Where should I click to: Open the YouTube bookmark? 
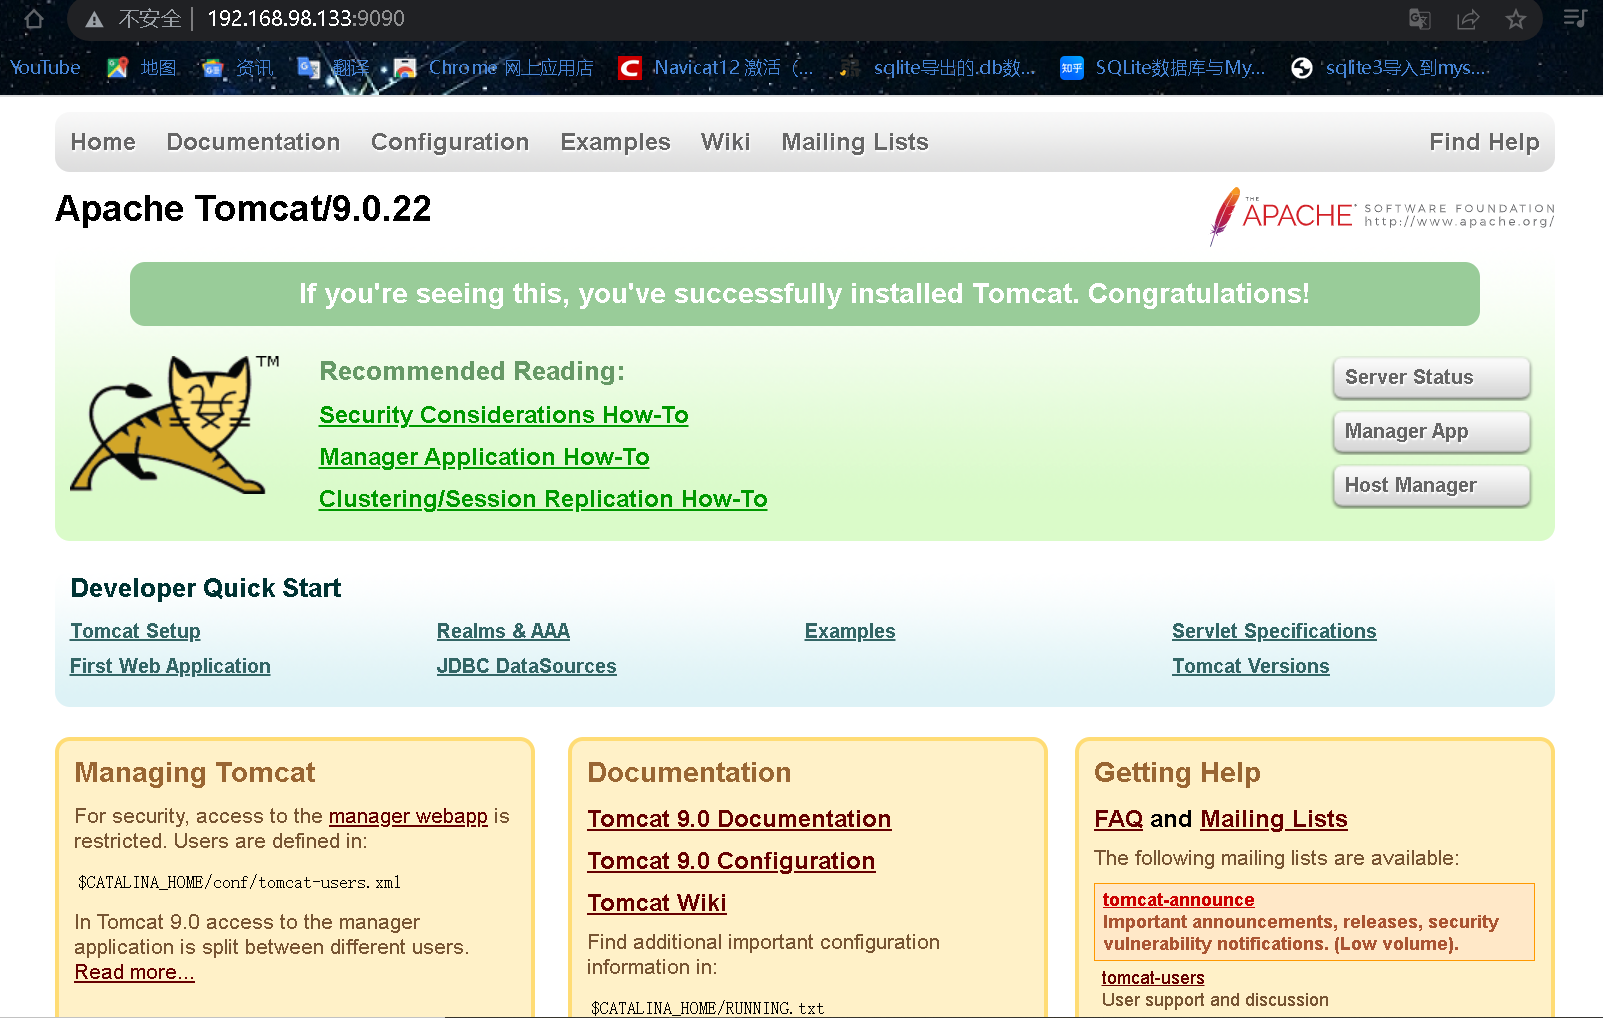pos(45,68)
